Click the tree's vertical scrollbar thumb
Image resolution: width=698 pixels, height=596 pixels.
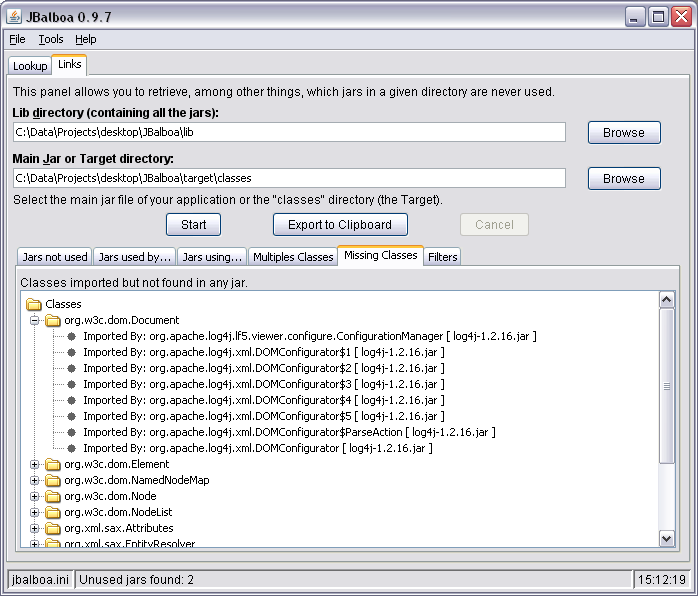coord(667,386)
